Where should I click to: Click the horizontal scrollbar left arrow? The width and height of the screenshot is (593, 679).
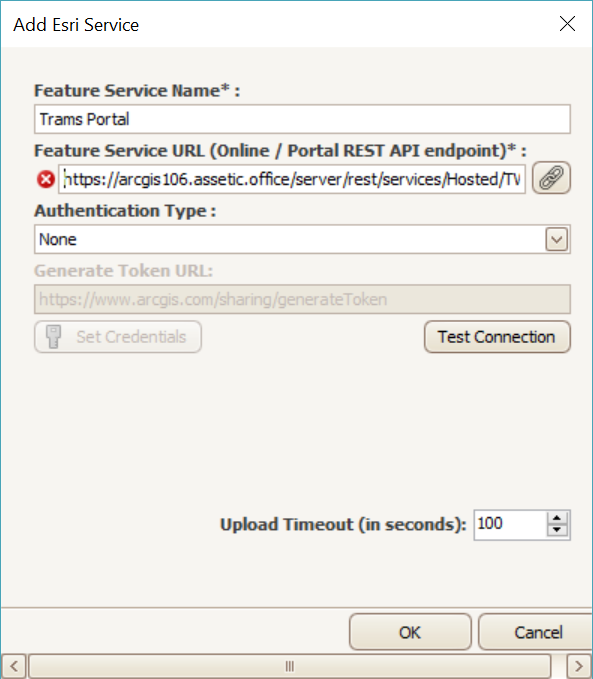click(14, 666)
